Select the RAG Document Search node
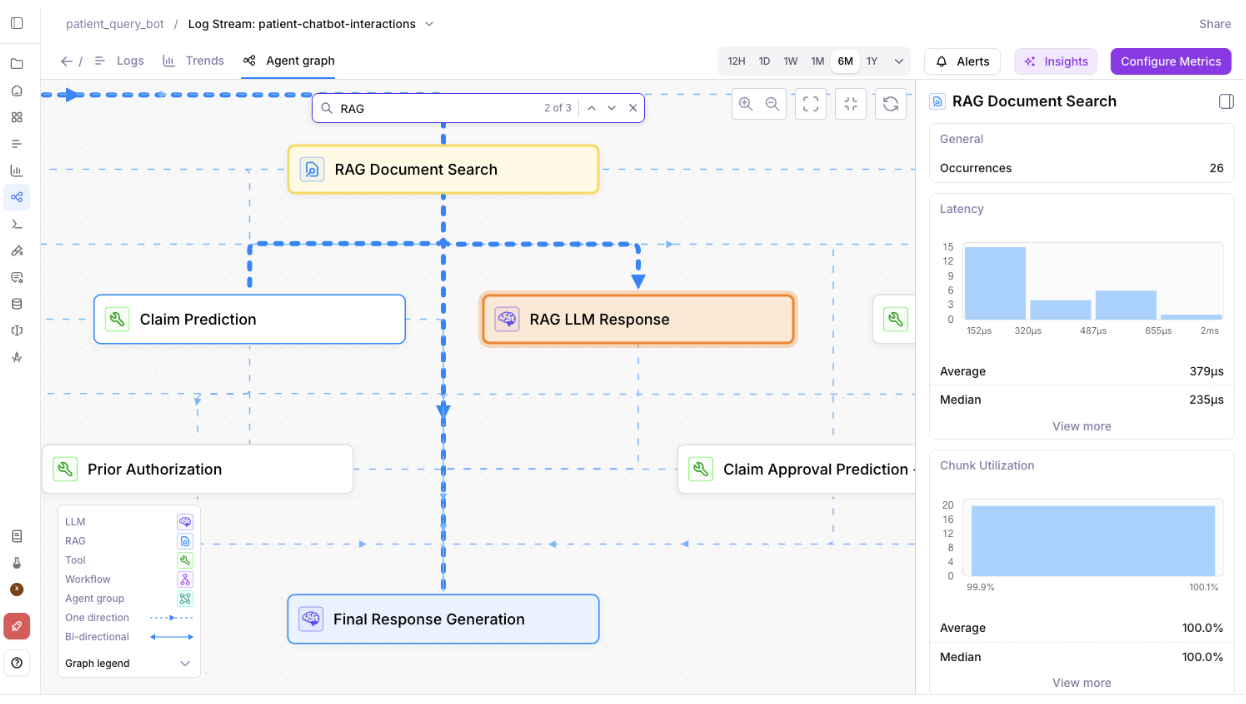1246x704 pixels. [443, 169]
